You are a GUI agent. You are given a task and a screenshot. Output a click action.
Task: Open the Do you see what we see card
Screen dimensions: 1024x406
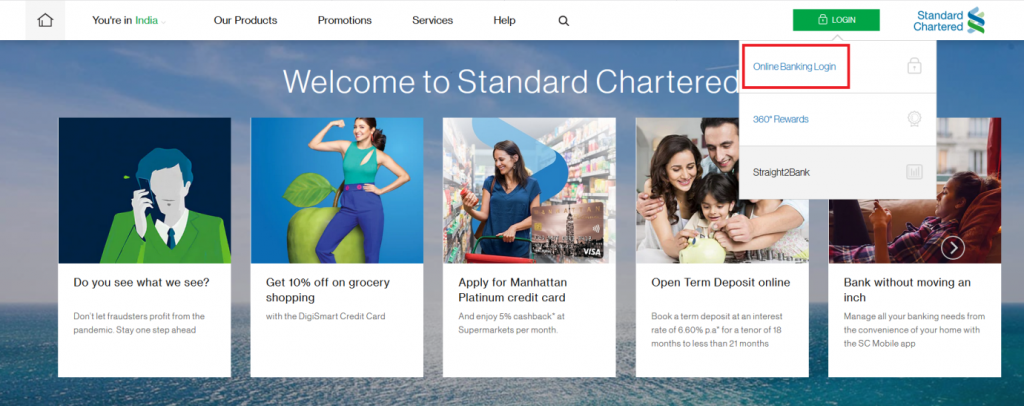[144, 247]
